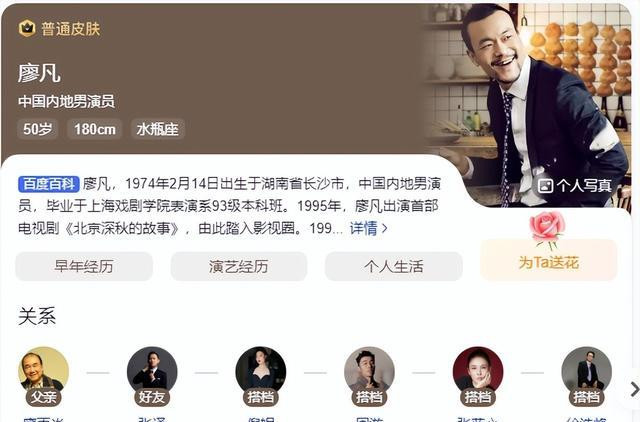Click the crown skin badge icon
640x422 pixels.
click(x=27, y=29)
